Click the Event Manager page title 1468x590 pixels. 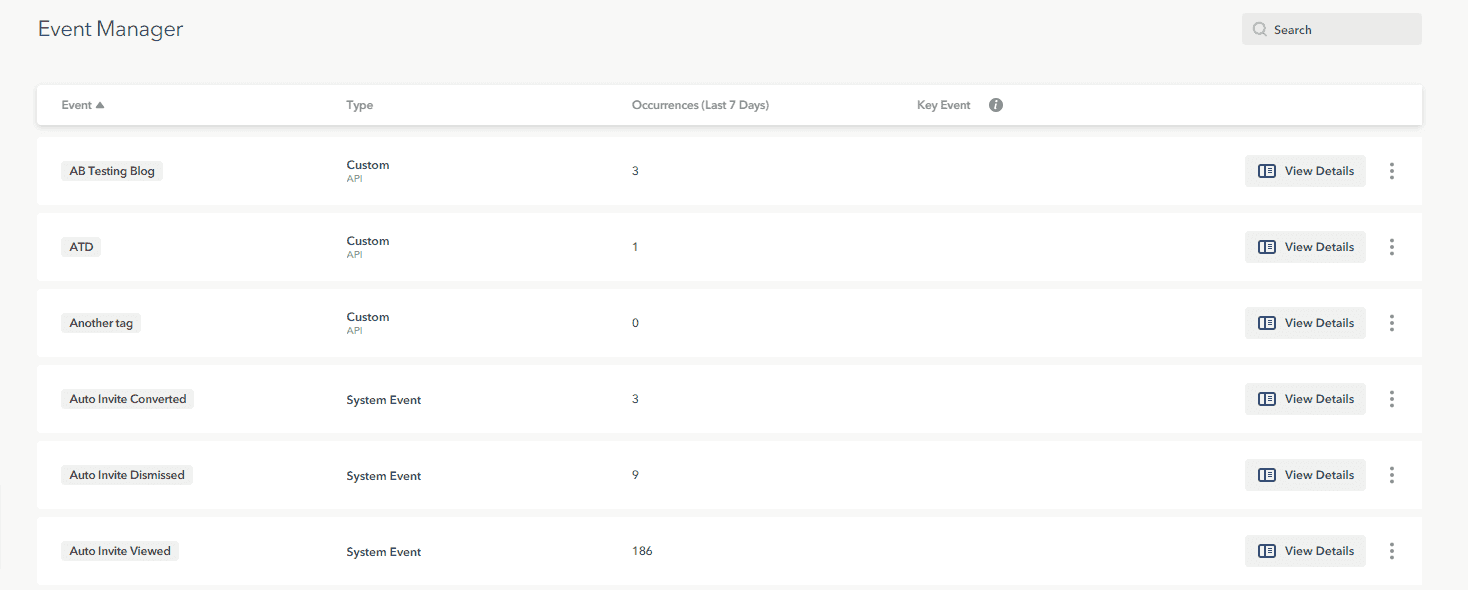point(111,29)
